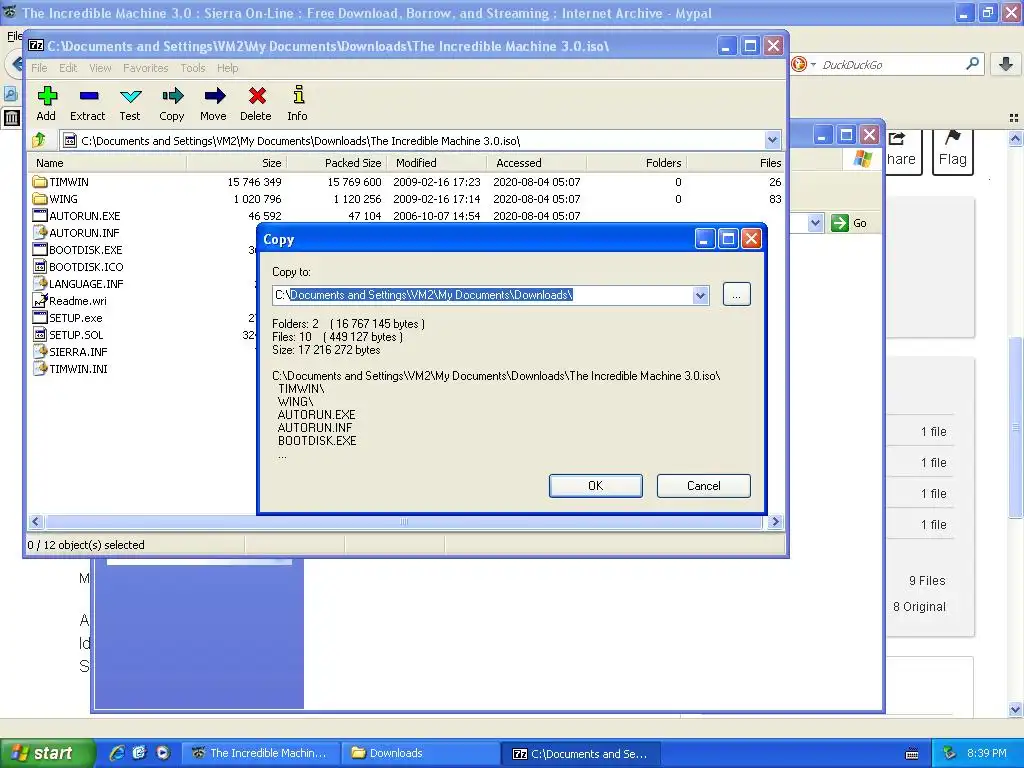
Task: Click the "9 Files" link on page
Action: pyautogui.click(x=927, y=581)
